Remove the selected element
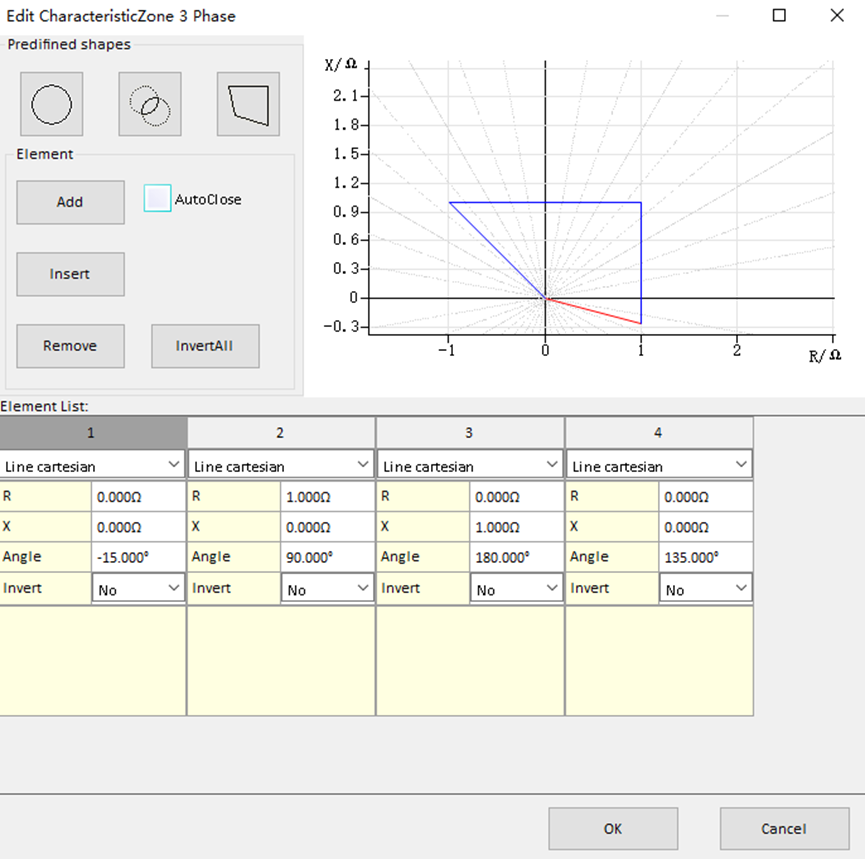 point(70,346)
